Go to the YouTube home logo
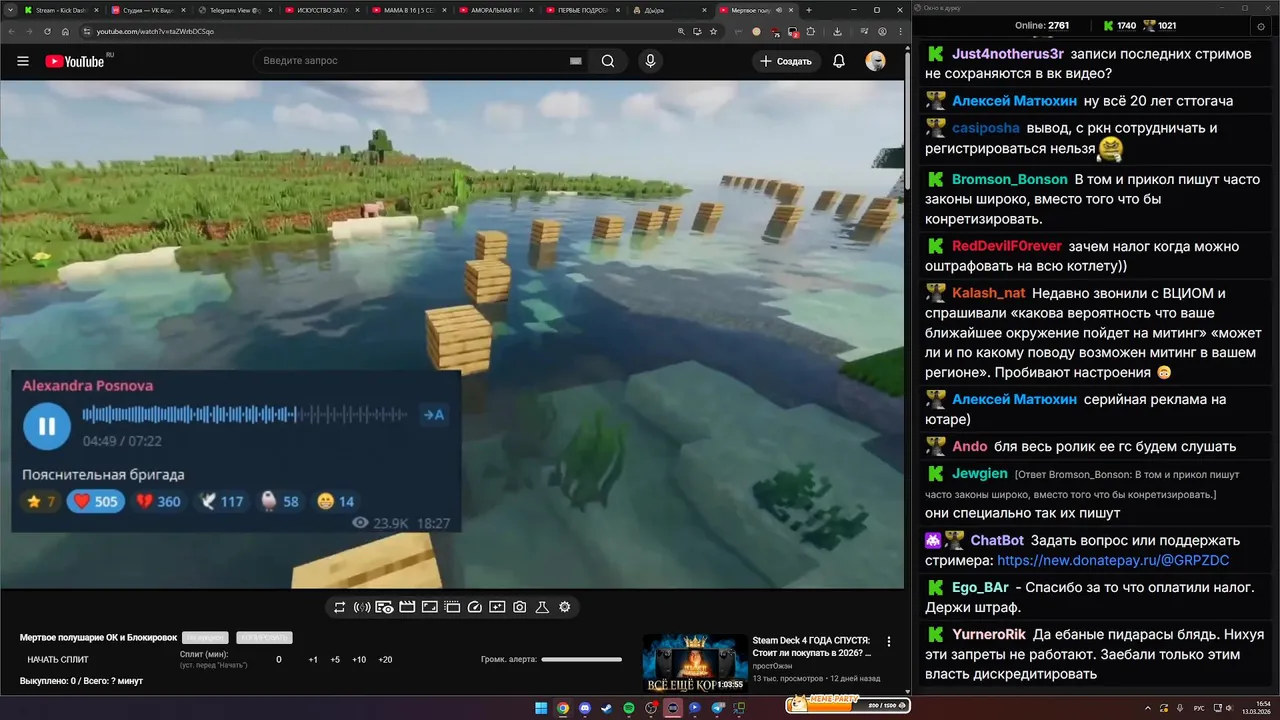 75,61
